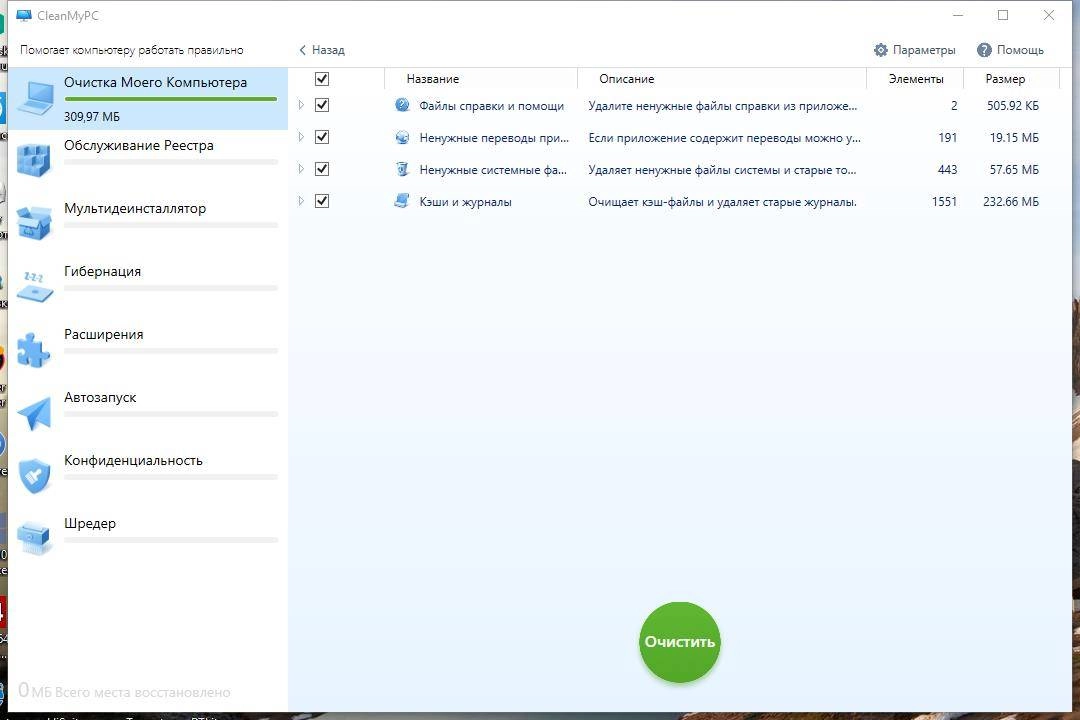Click the 309,97 МБ size value
Image resolution: width=1080 pixels, height=720 pixels.
click(92, 116)
